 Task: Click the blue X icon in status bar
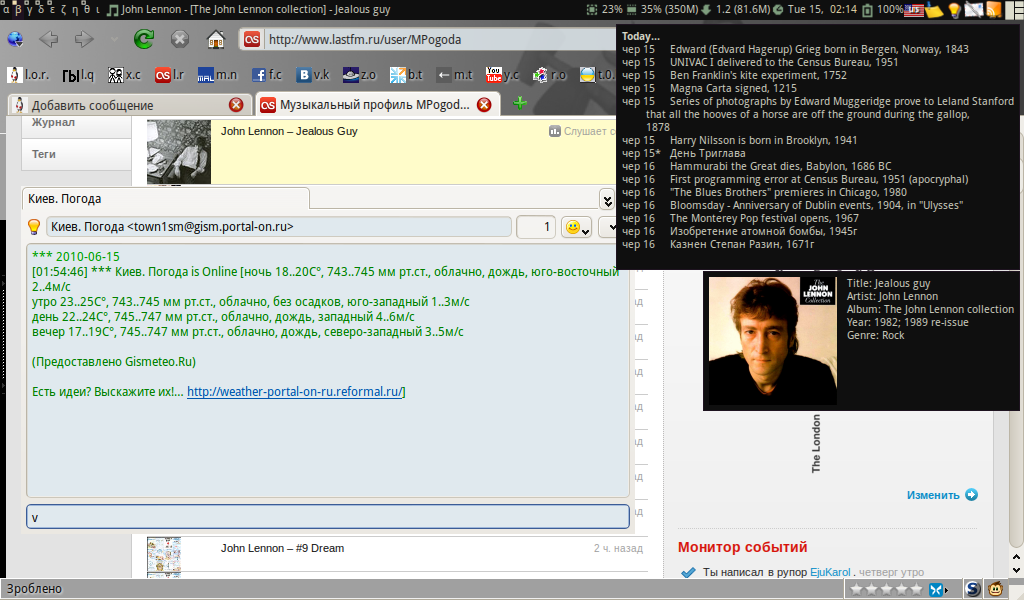pos(936,590)
